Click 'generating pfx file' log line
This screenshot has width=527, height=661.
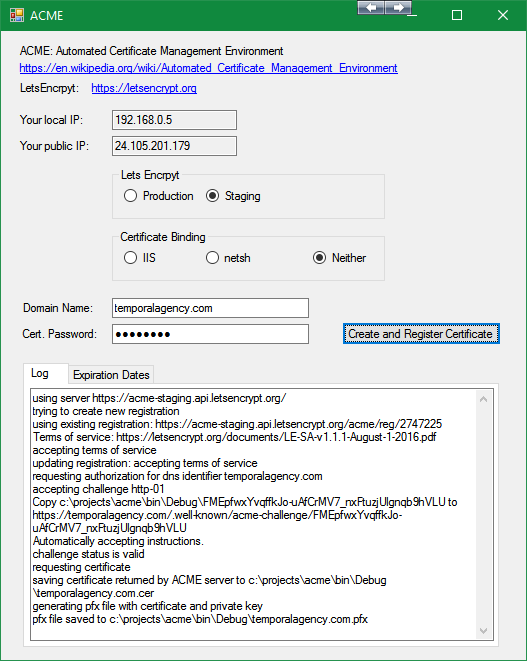148,606
